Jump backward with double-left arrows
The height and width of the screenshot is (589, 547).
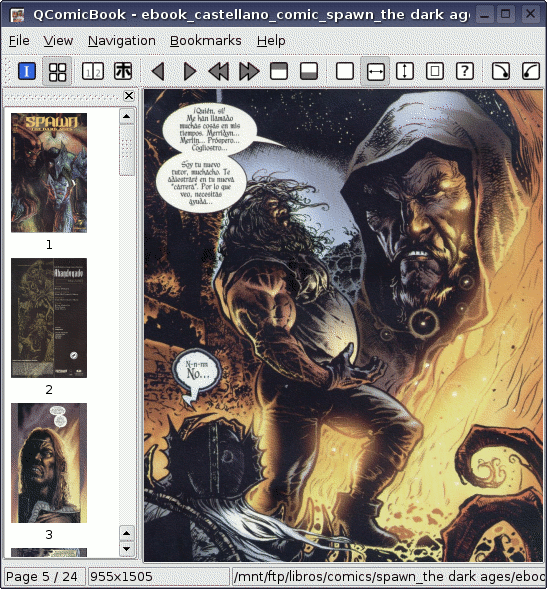tap(219, 71)
